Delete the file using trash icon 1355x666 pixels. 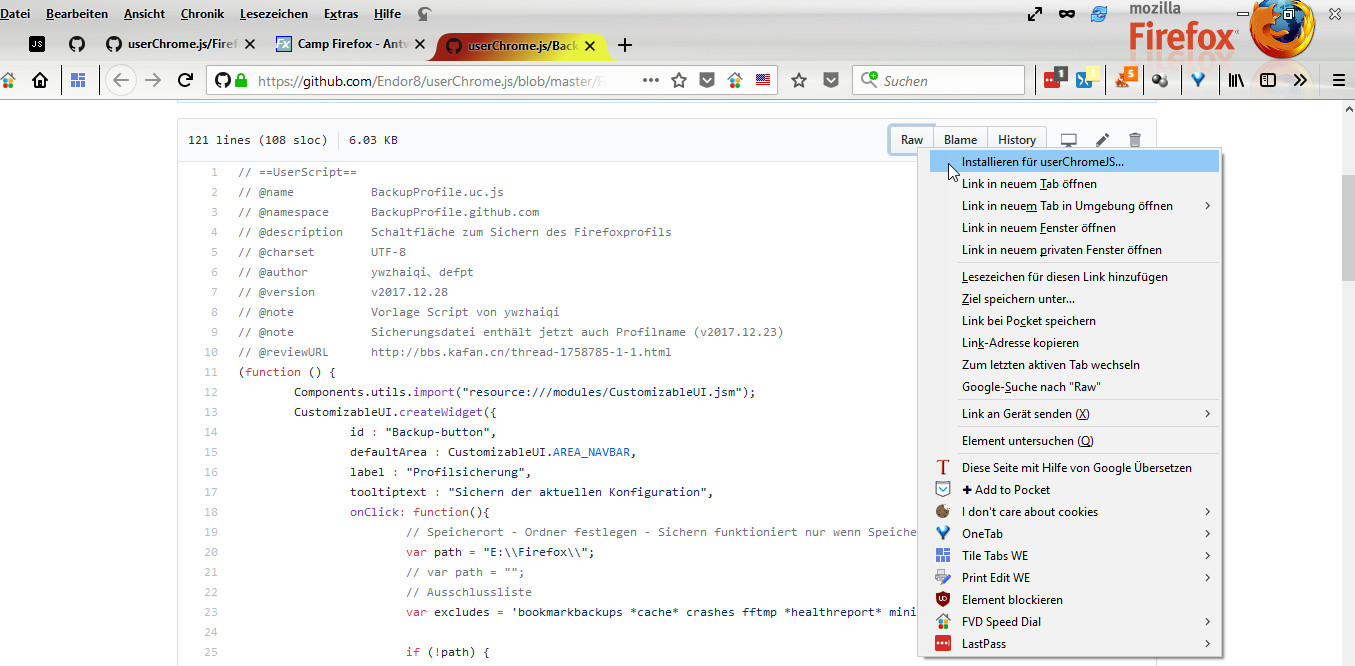[1134, 140]
